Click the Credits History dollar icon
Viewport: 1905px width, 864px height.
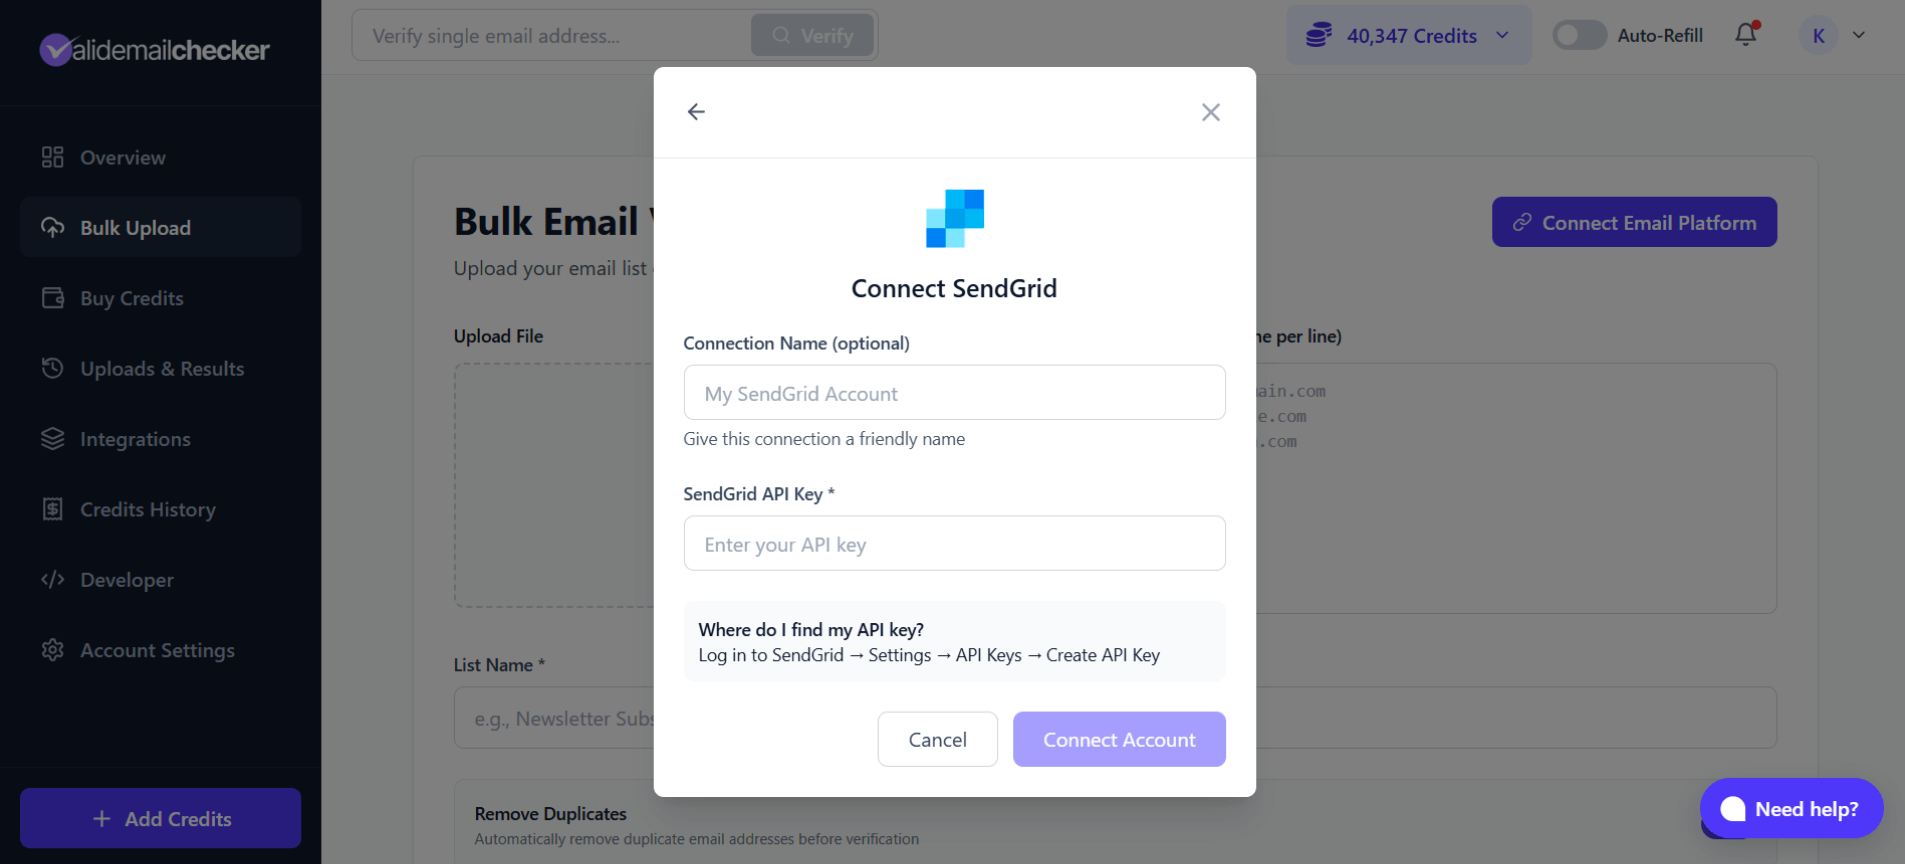[53, 509]
